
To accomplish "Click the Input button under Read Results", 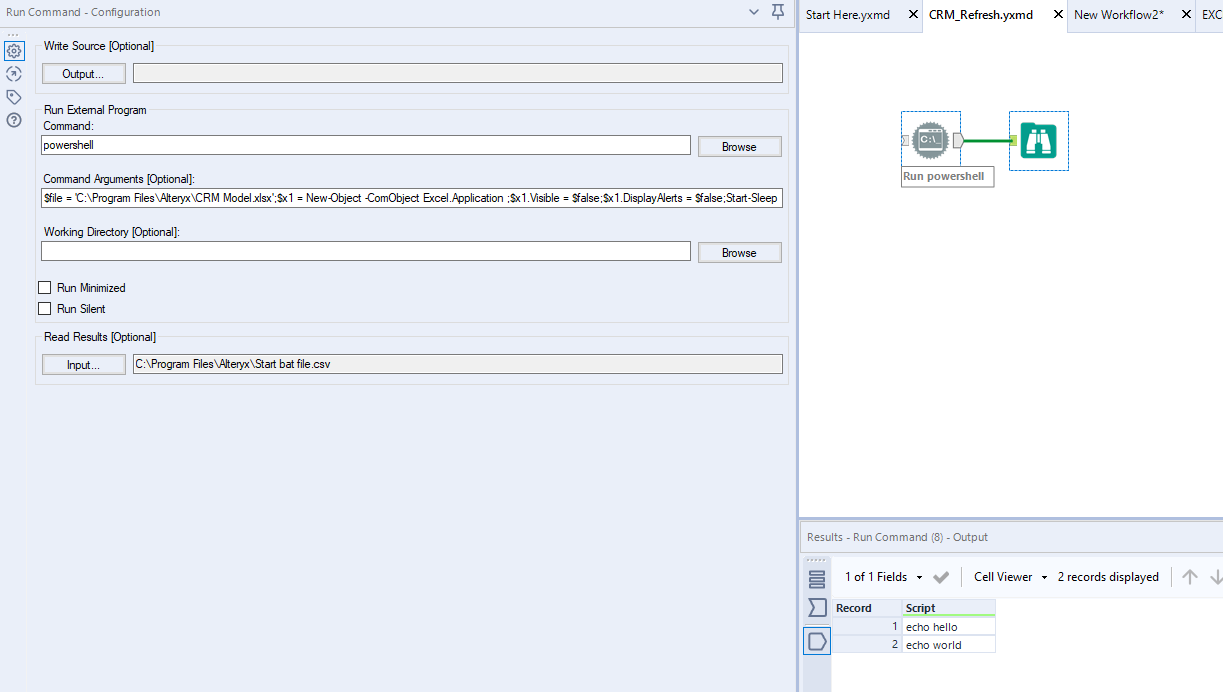I will (x=83, y=364).
